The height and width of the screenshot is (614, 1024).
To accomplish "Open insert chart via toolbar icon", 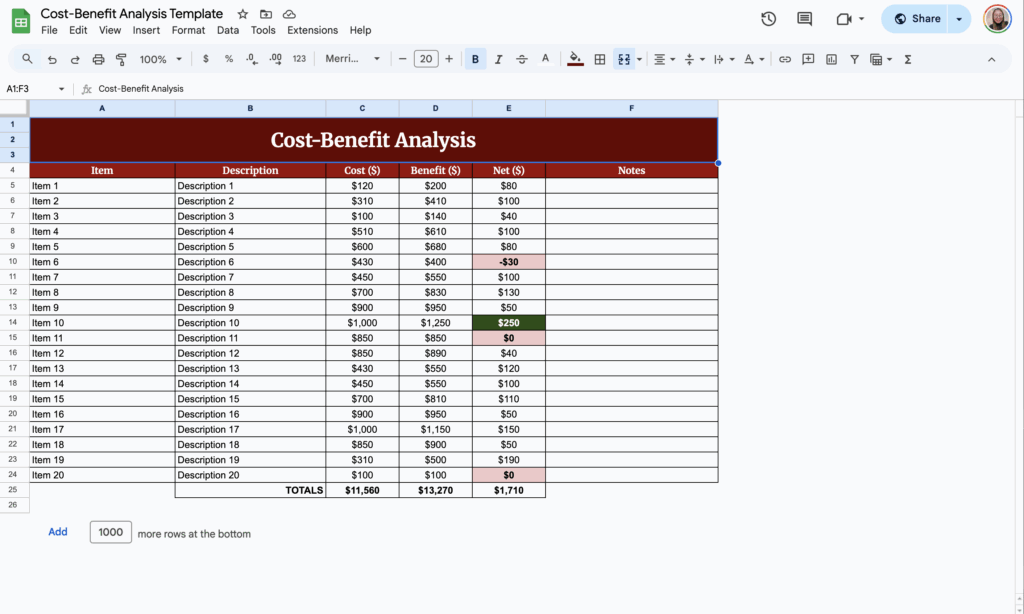I will click(831, 59).
